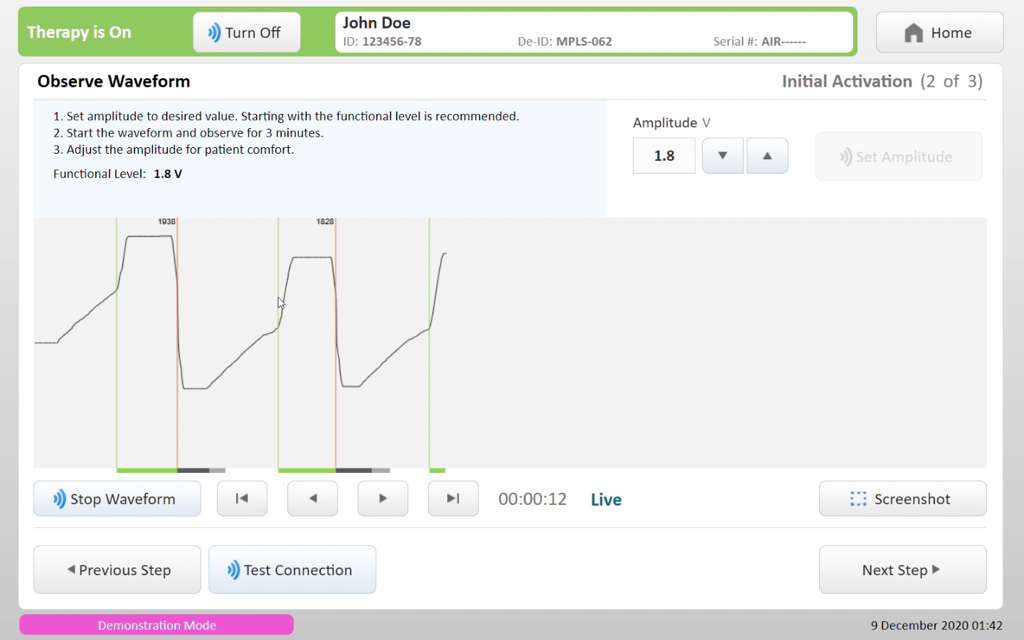Screen dimensions: 1024x640
Task: Click the Therapy is On status text
Action: pos(79,33)
